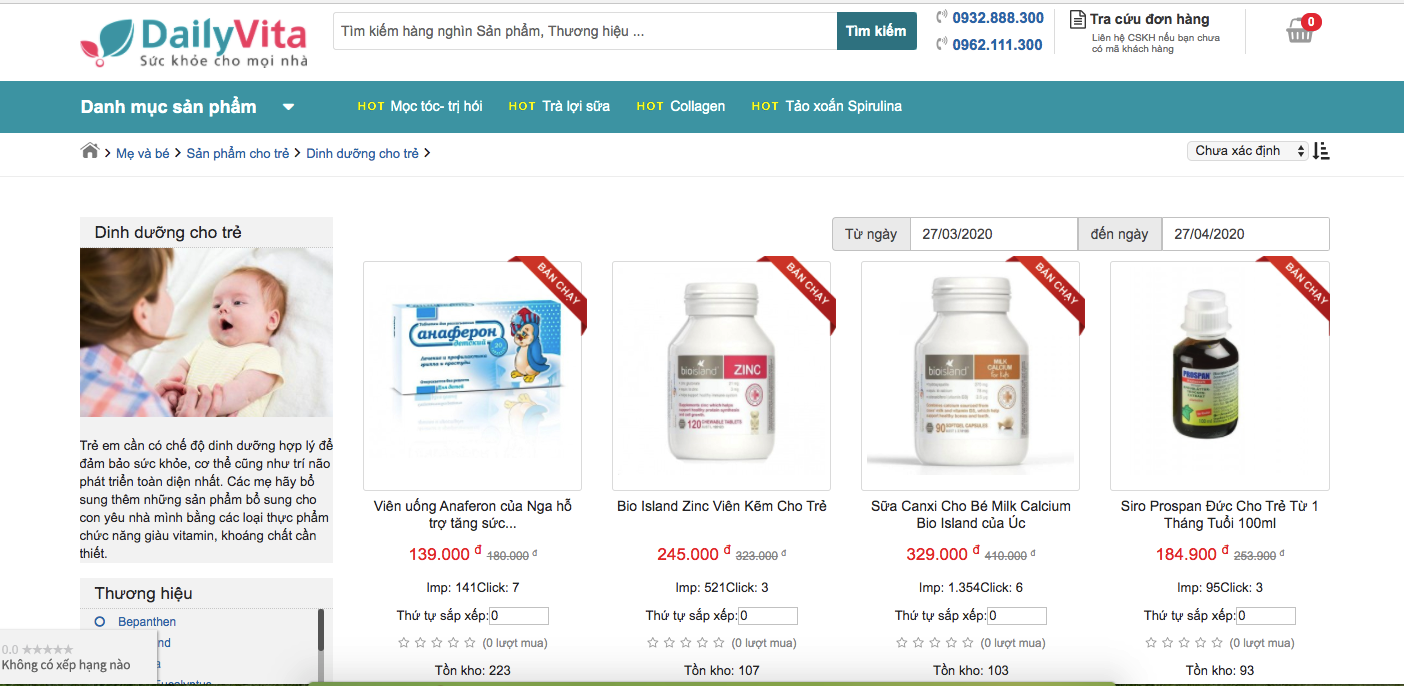Toggle the sort direction icon
Screen dimensions: 1404x686
click(1321, 151)
